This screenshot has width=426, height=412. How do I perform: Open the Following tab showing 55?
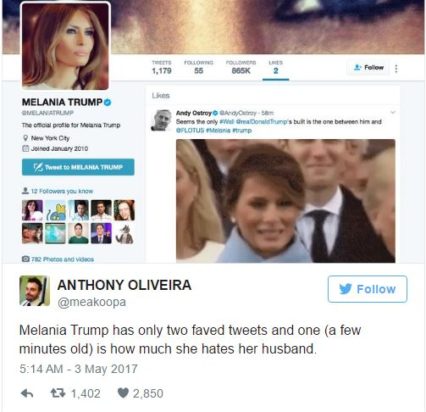point(199,67)
